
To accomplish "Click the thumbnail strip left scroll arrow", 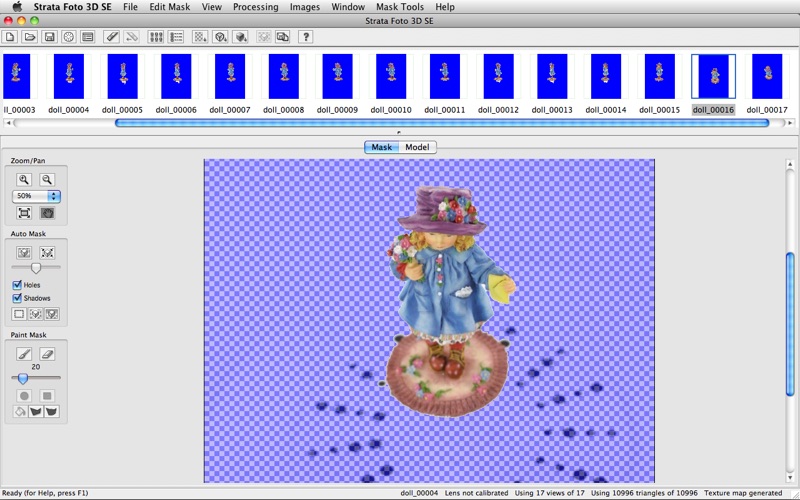I will coord(7,123).
